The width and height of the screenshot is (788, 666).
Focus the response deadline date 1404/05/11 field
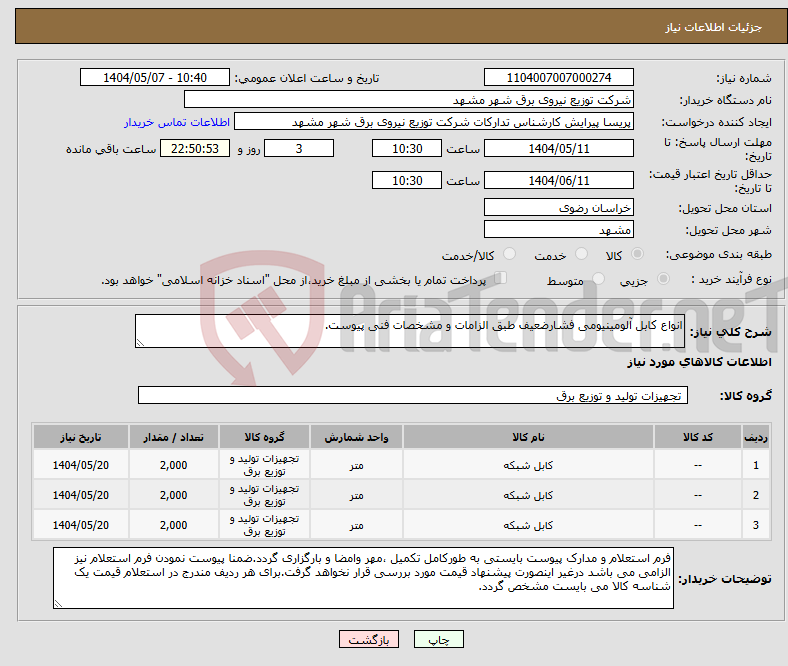point(558,148)
